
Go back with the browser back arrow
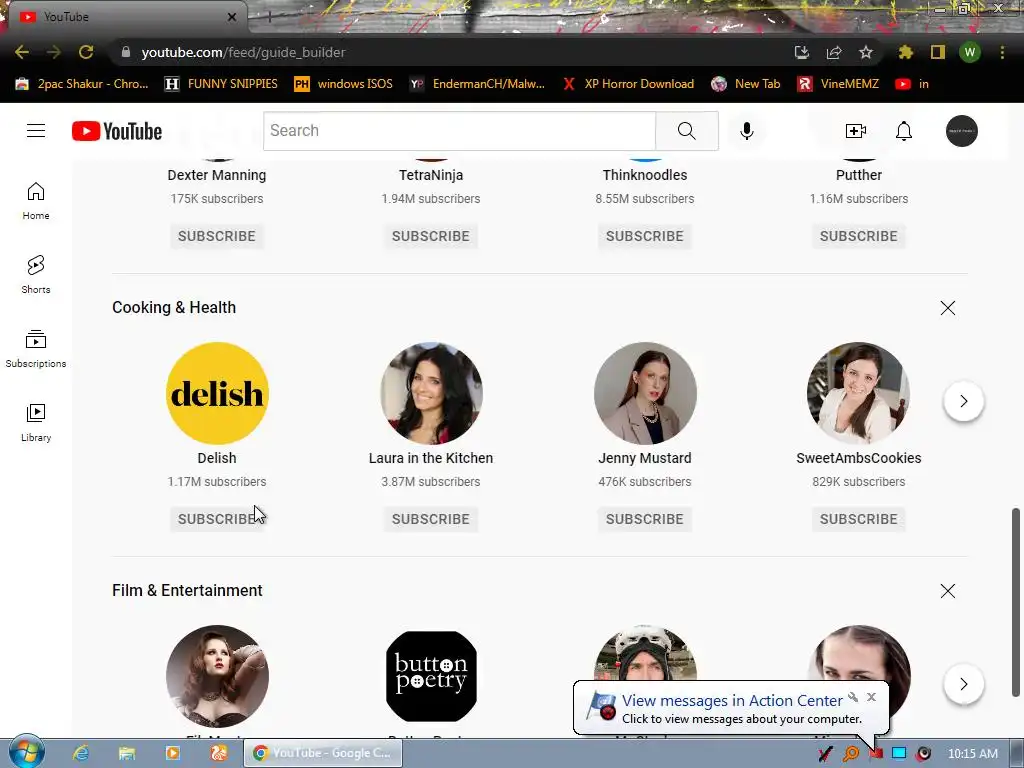[x=22, y=52]
